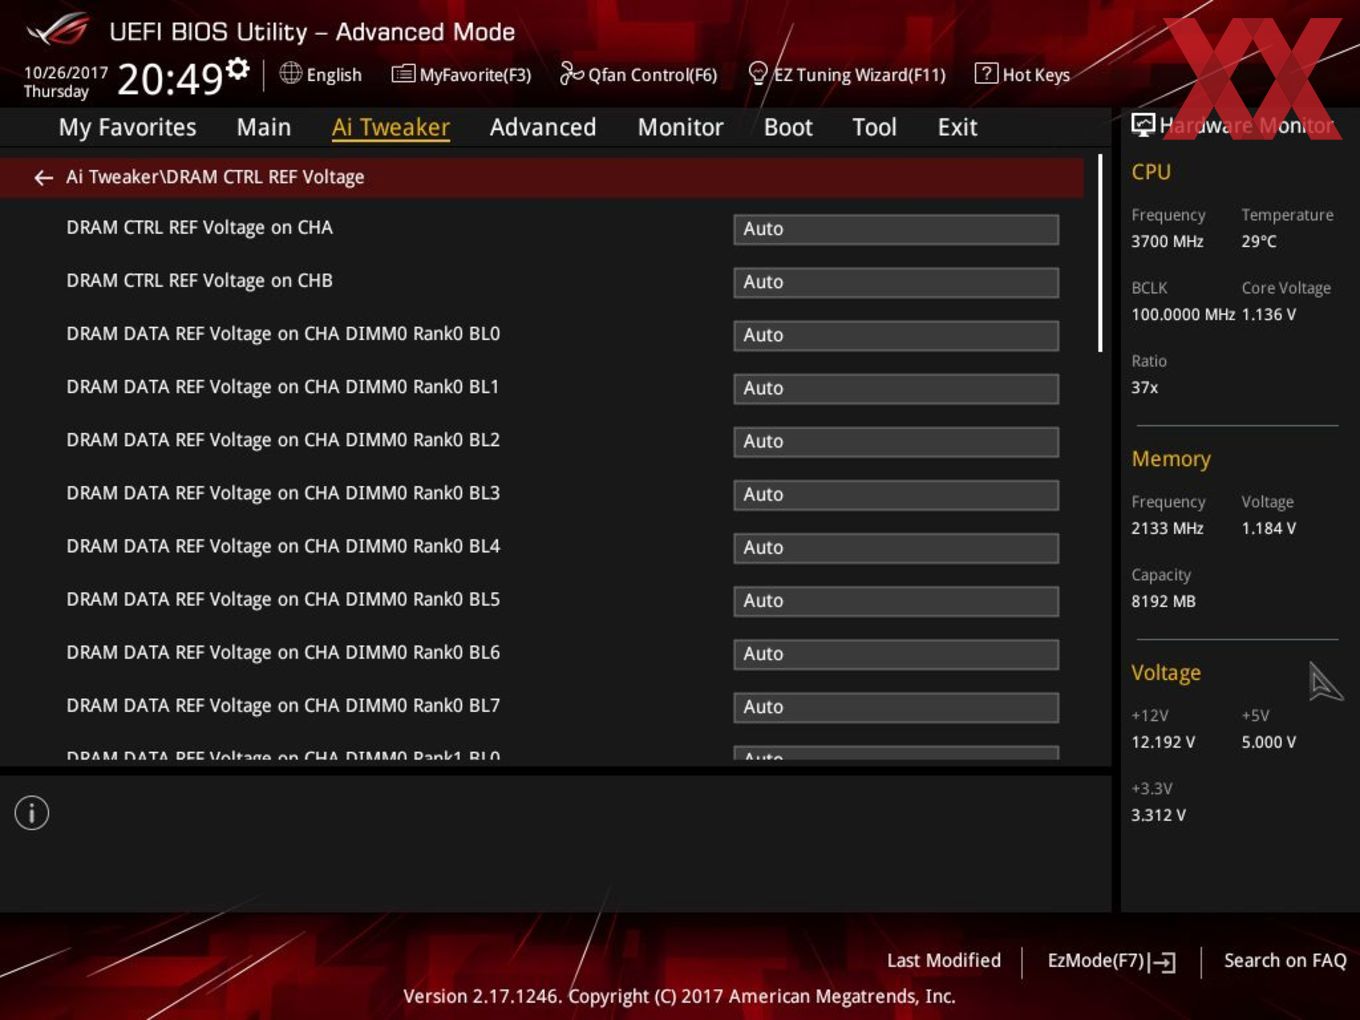Click the 20:49 clock time
Screen dimensions: 1360x1020
170,79
